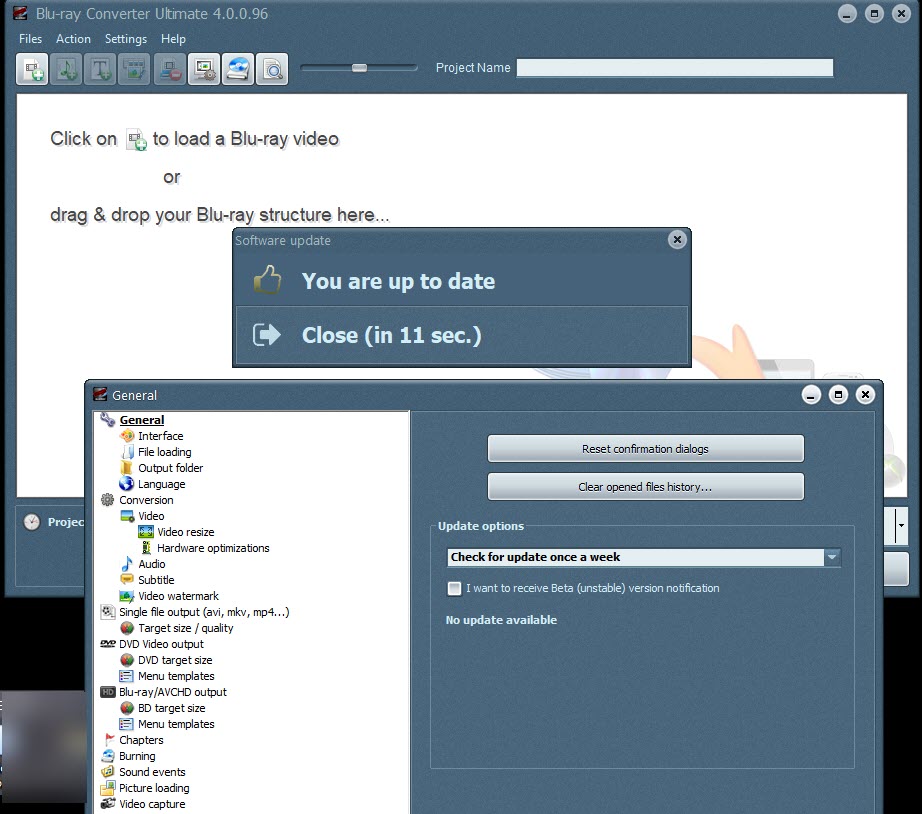The image size is (922, 814).
Task: Click the exit arrow icon beside Close
Action: [x=266, y=335]
